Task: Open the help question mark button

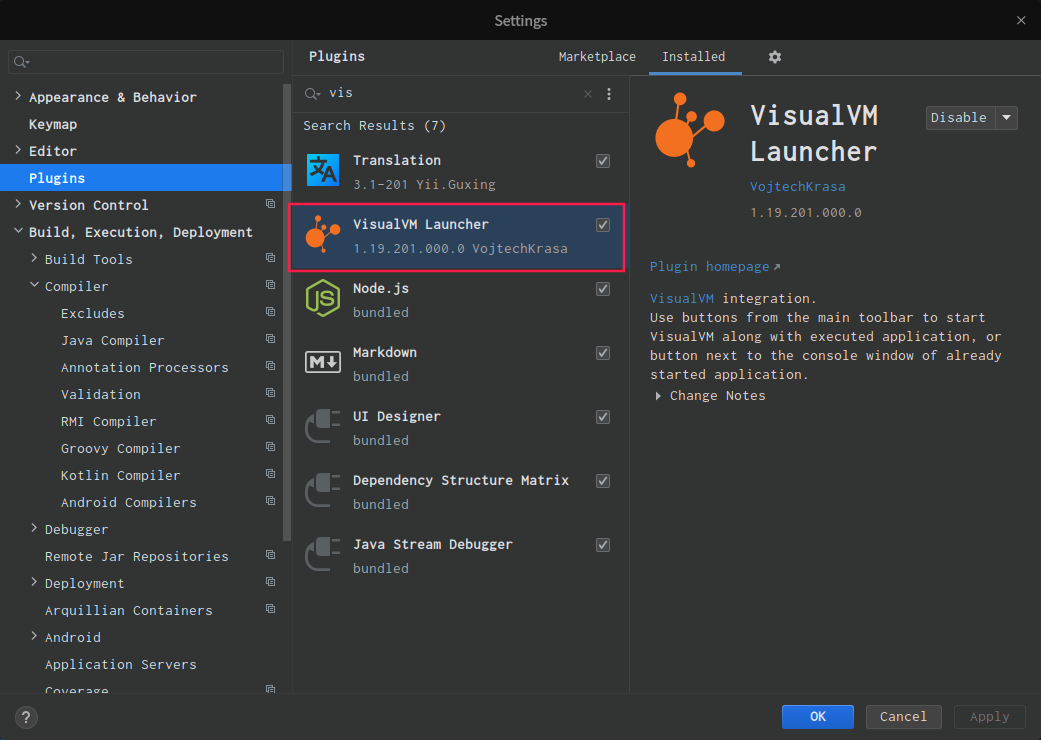Action: click(x=26, y=717)
